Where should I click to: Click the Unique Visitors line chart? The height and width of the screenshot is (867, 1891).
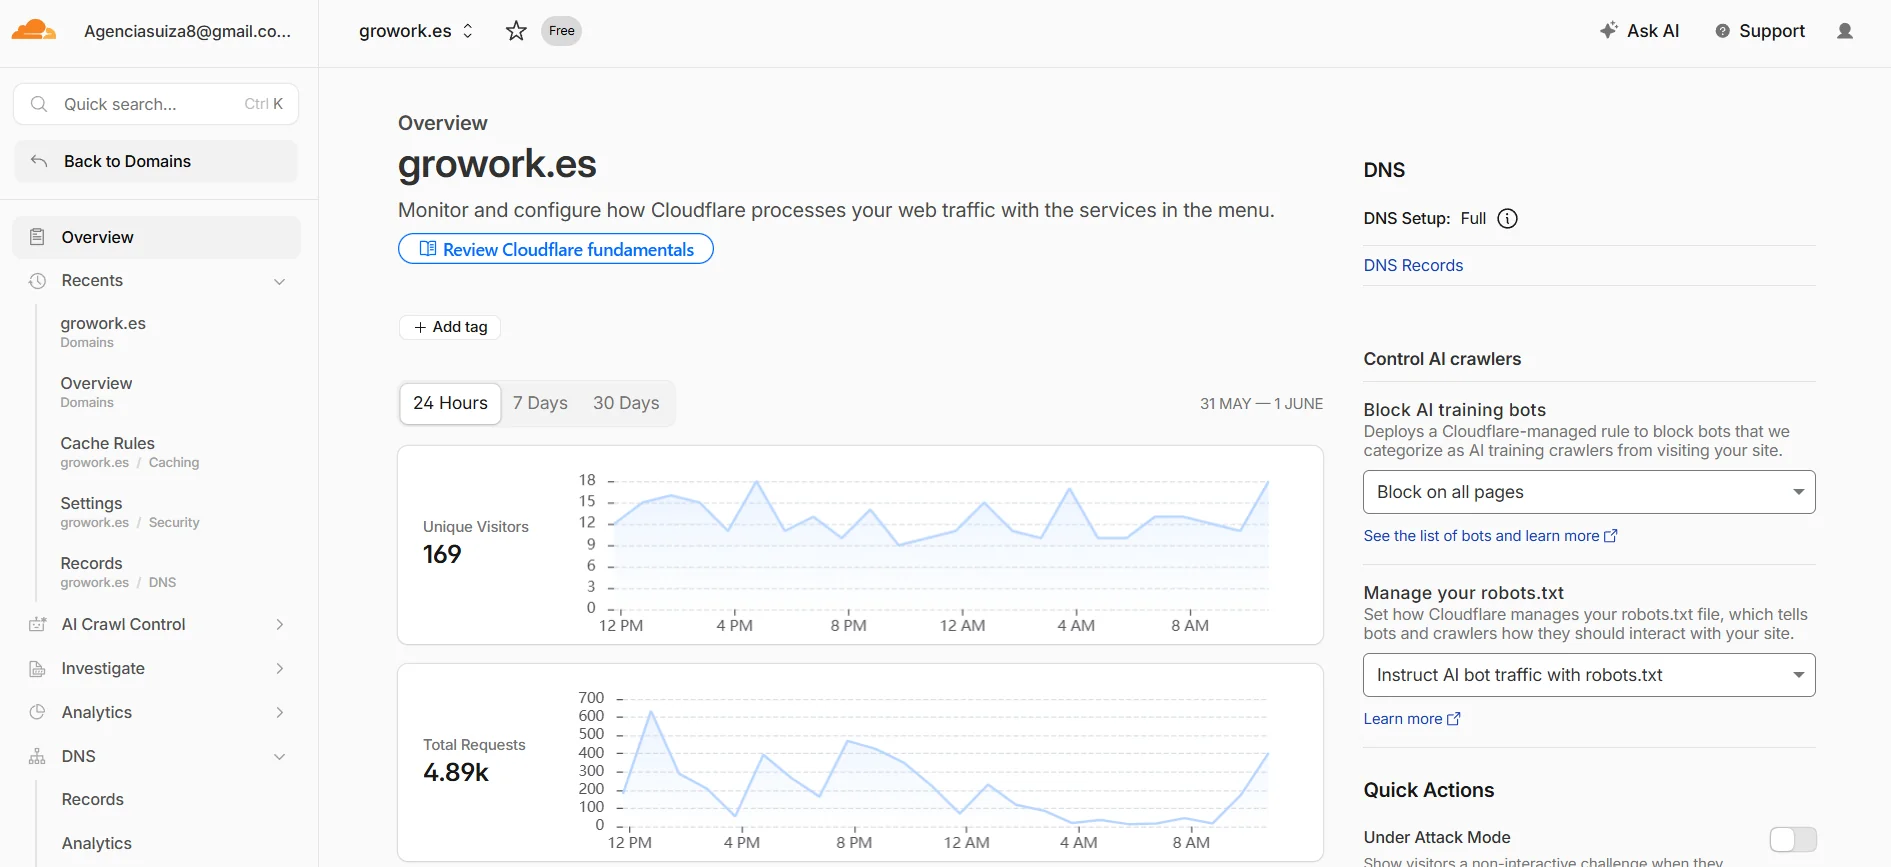(x=940, y=545)
